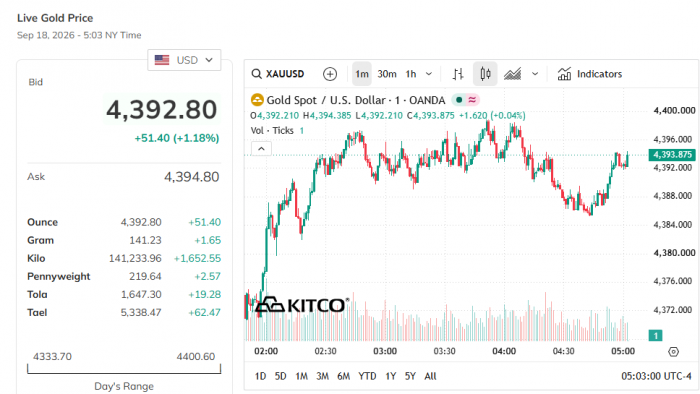
Task: Select the bars chart style icon
Action: pos(458,74)
